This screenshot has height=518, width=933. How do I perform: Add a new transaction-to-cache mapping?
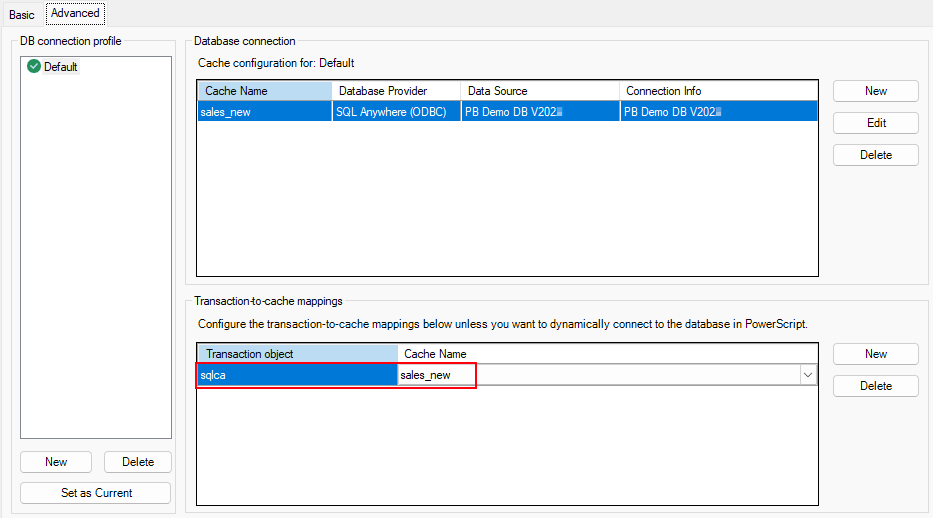pyautogui.click(x=875, y=354)
